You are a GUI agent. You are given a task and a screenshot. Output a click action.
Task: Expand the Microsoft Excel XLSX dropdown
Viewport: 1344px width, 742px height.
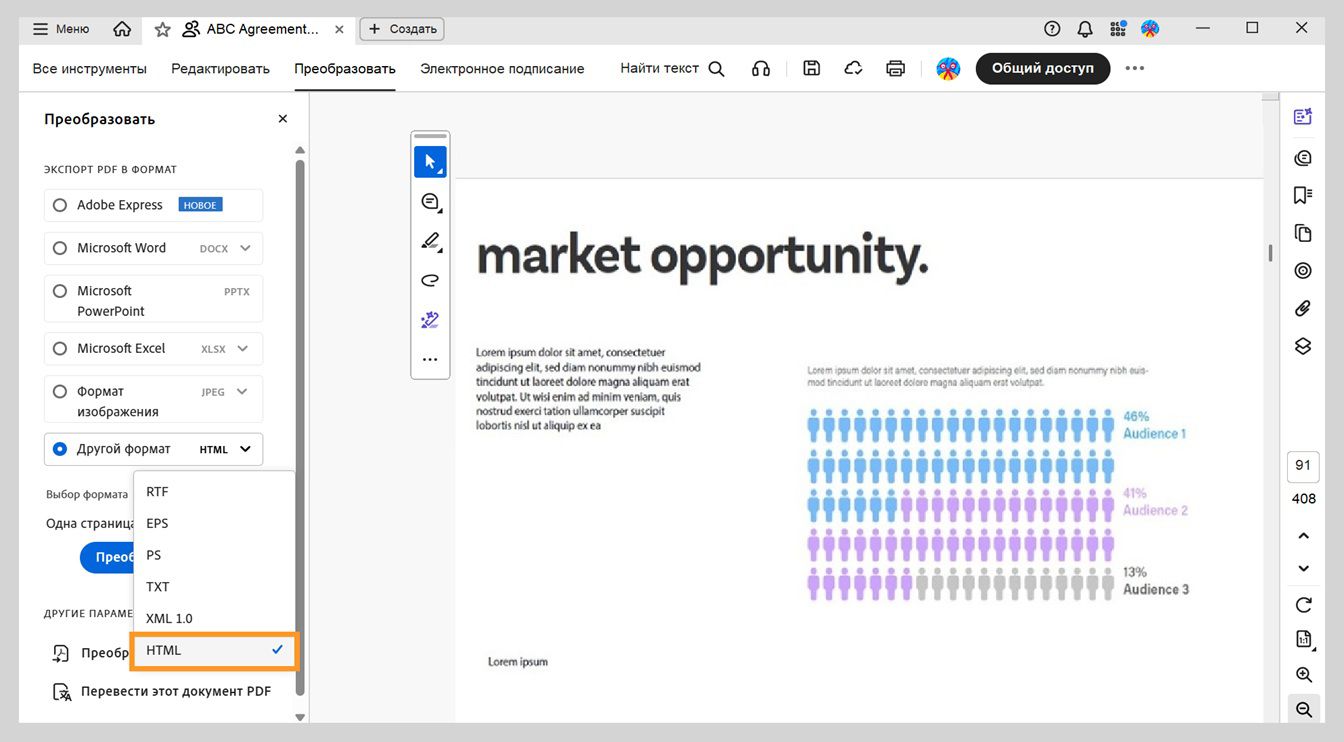coord(245,349)
